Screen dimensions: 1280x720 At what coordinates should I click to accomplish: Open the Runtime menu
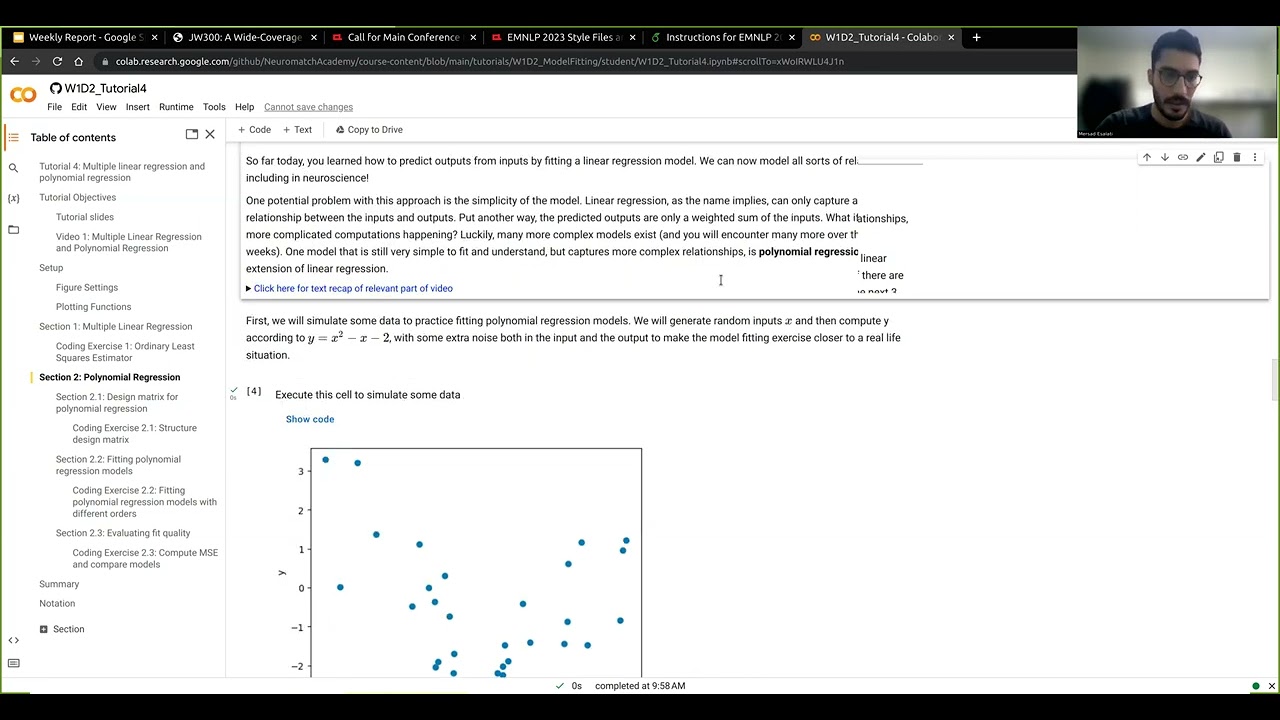(176, 107)
